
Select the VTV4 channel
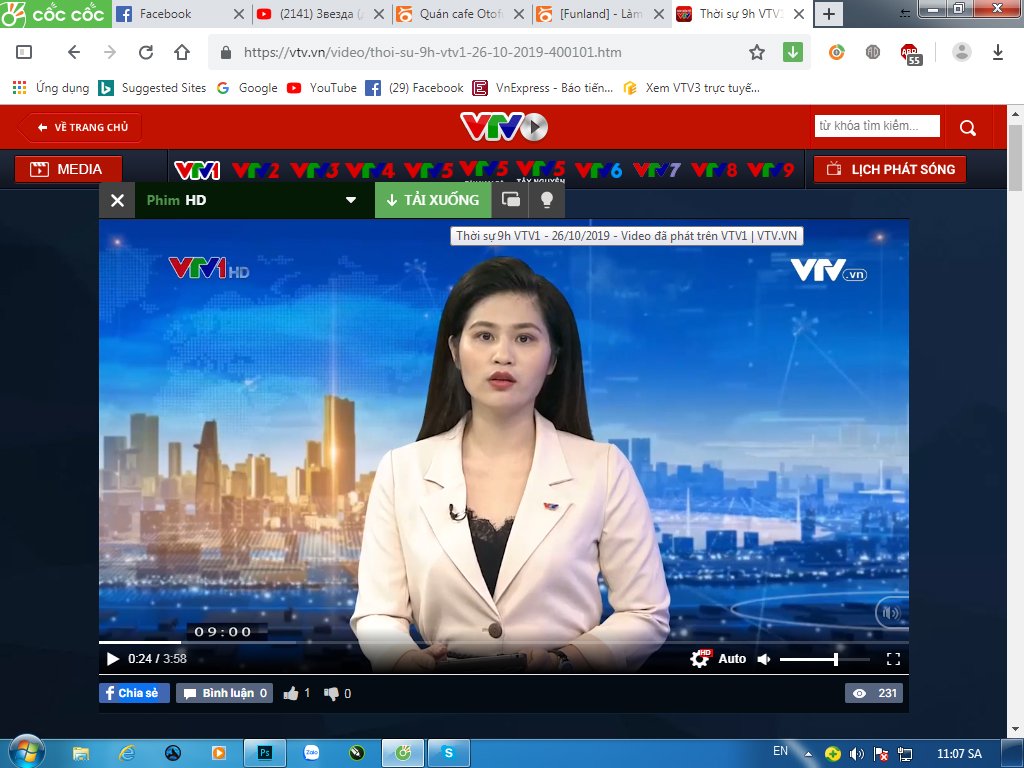click(370, 170)
